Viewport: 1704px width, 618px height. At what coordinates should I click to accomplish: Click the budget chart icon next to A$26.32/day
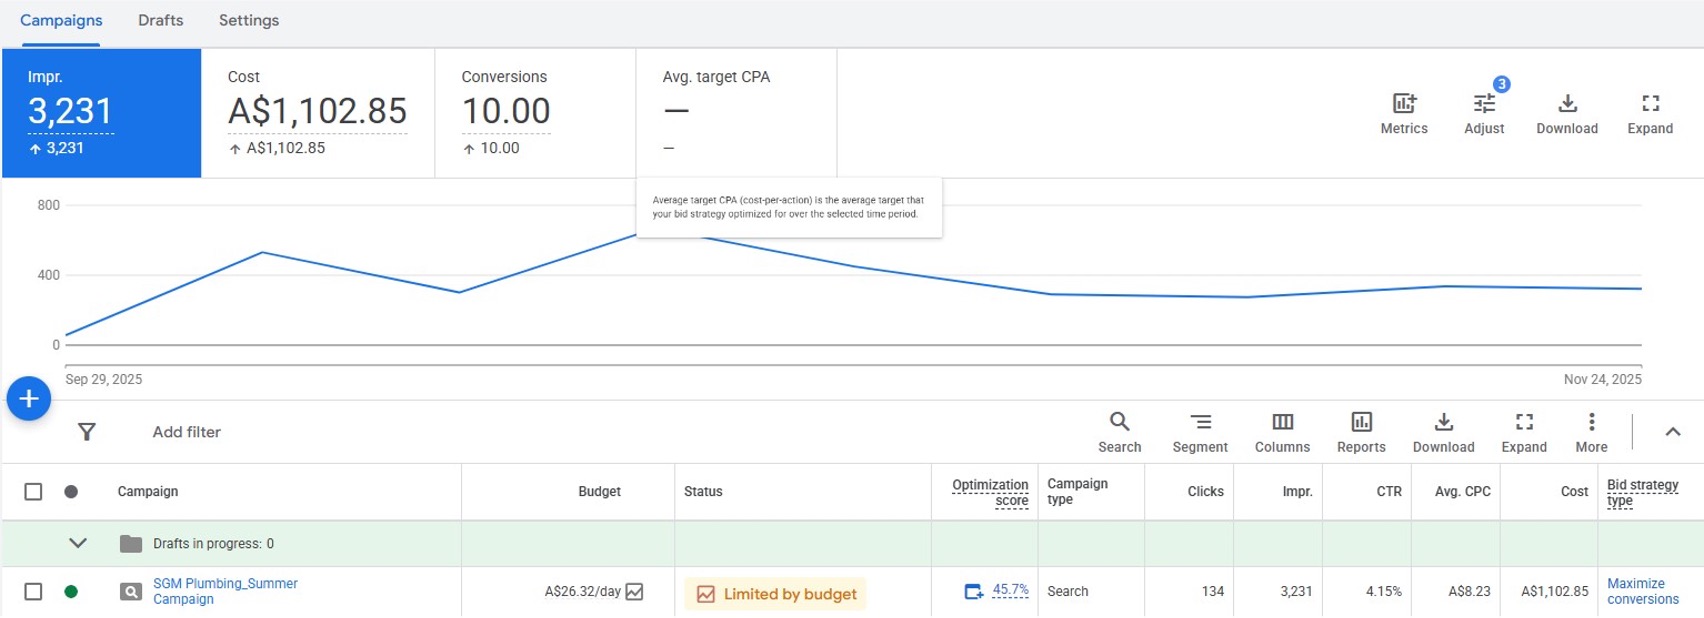[634, 592]
